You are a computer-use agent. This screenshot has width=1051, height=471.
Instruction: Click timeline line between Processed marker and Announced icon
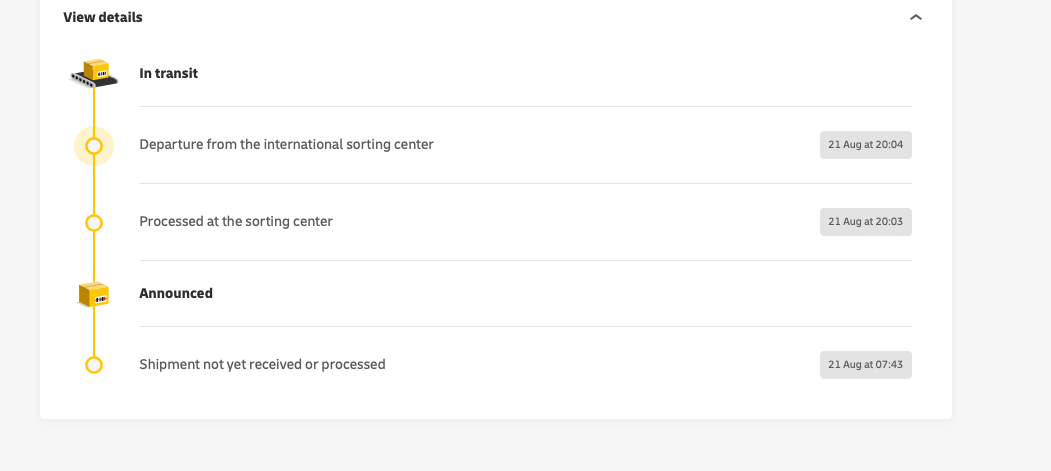(94, 255)
